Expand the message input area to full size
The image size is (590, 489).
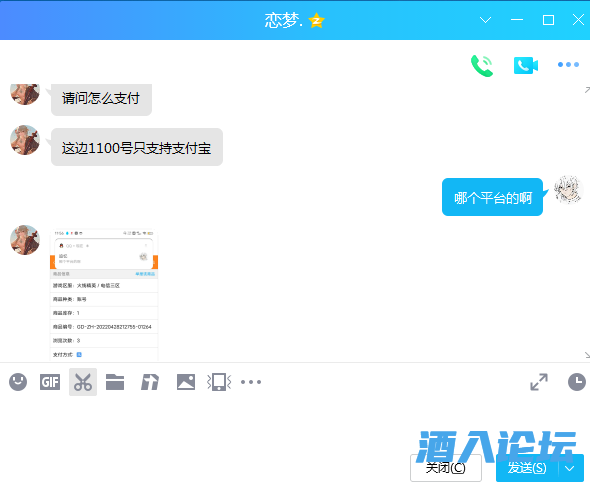click(539, 382)
